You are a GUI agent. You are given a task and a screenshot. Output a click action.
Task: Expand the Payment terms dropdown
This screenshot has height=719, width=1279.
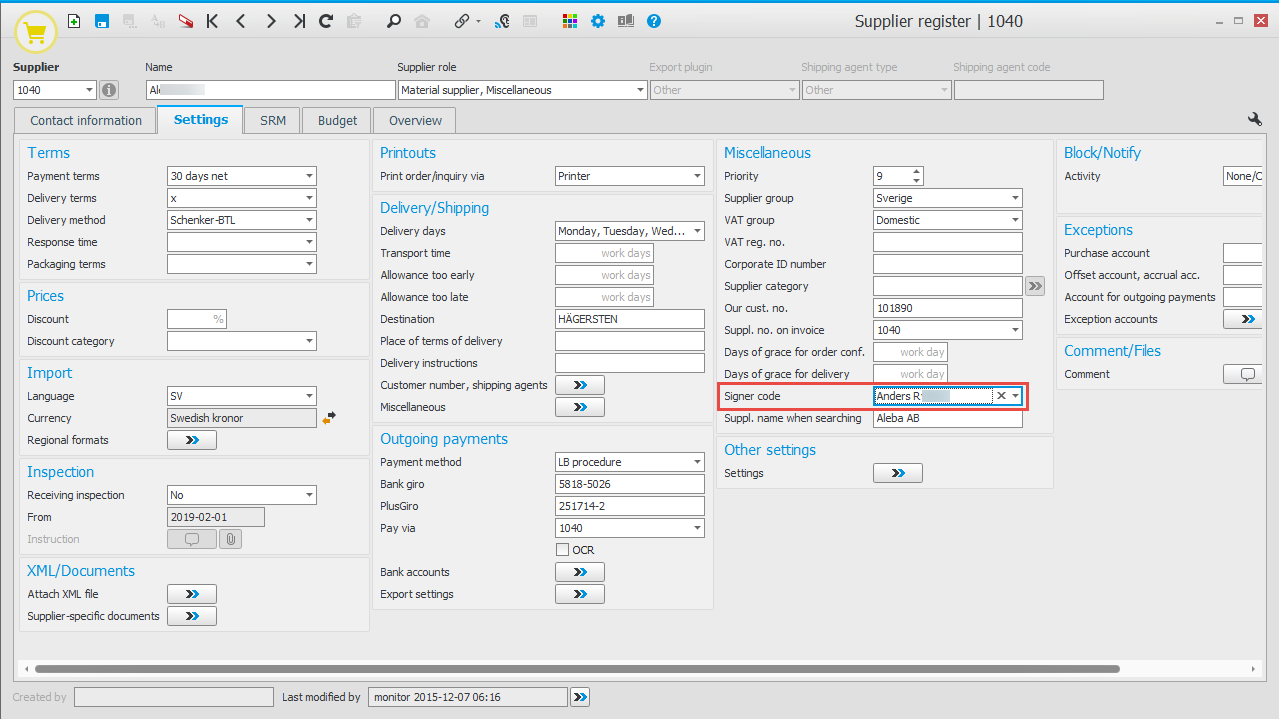click(x=309, y=176)
